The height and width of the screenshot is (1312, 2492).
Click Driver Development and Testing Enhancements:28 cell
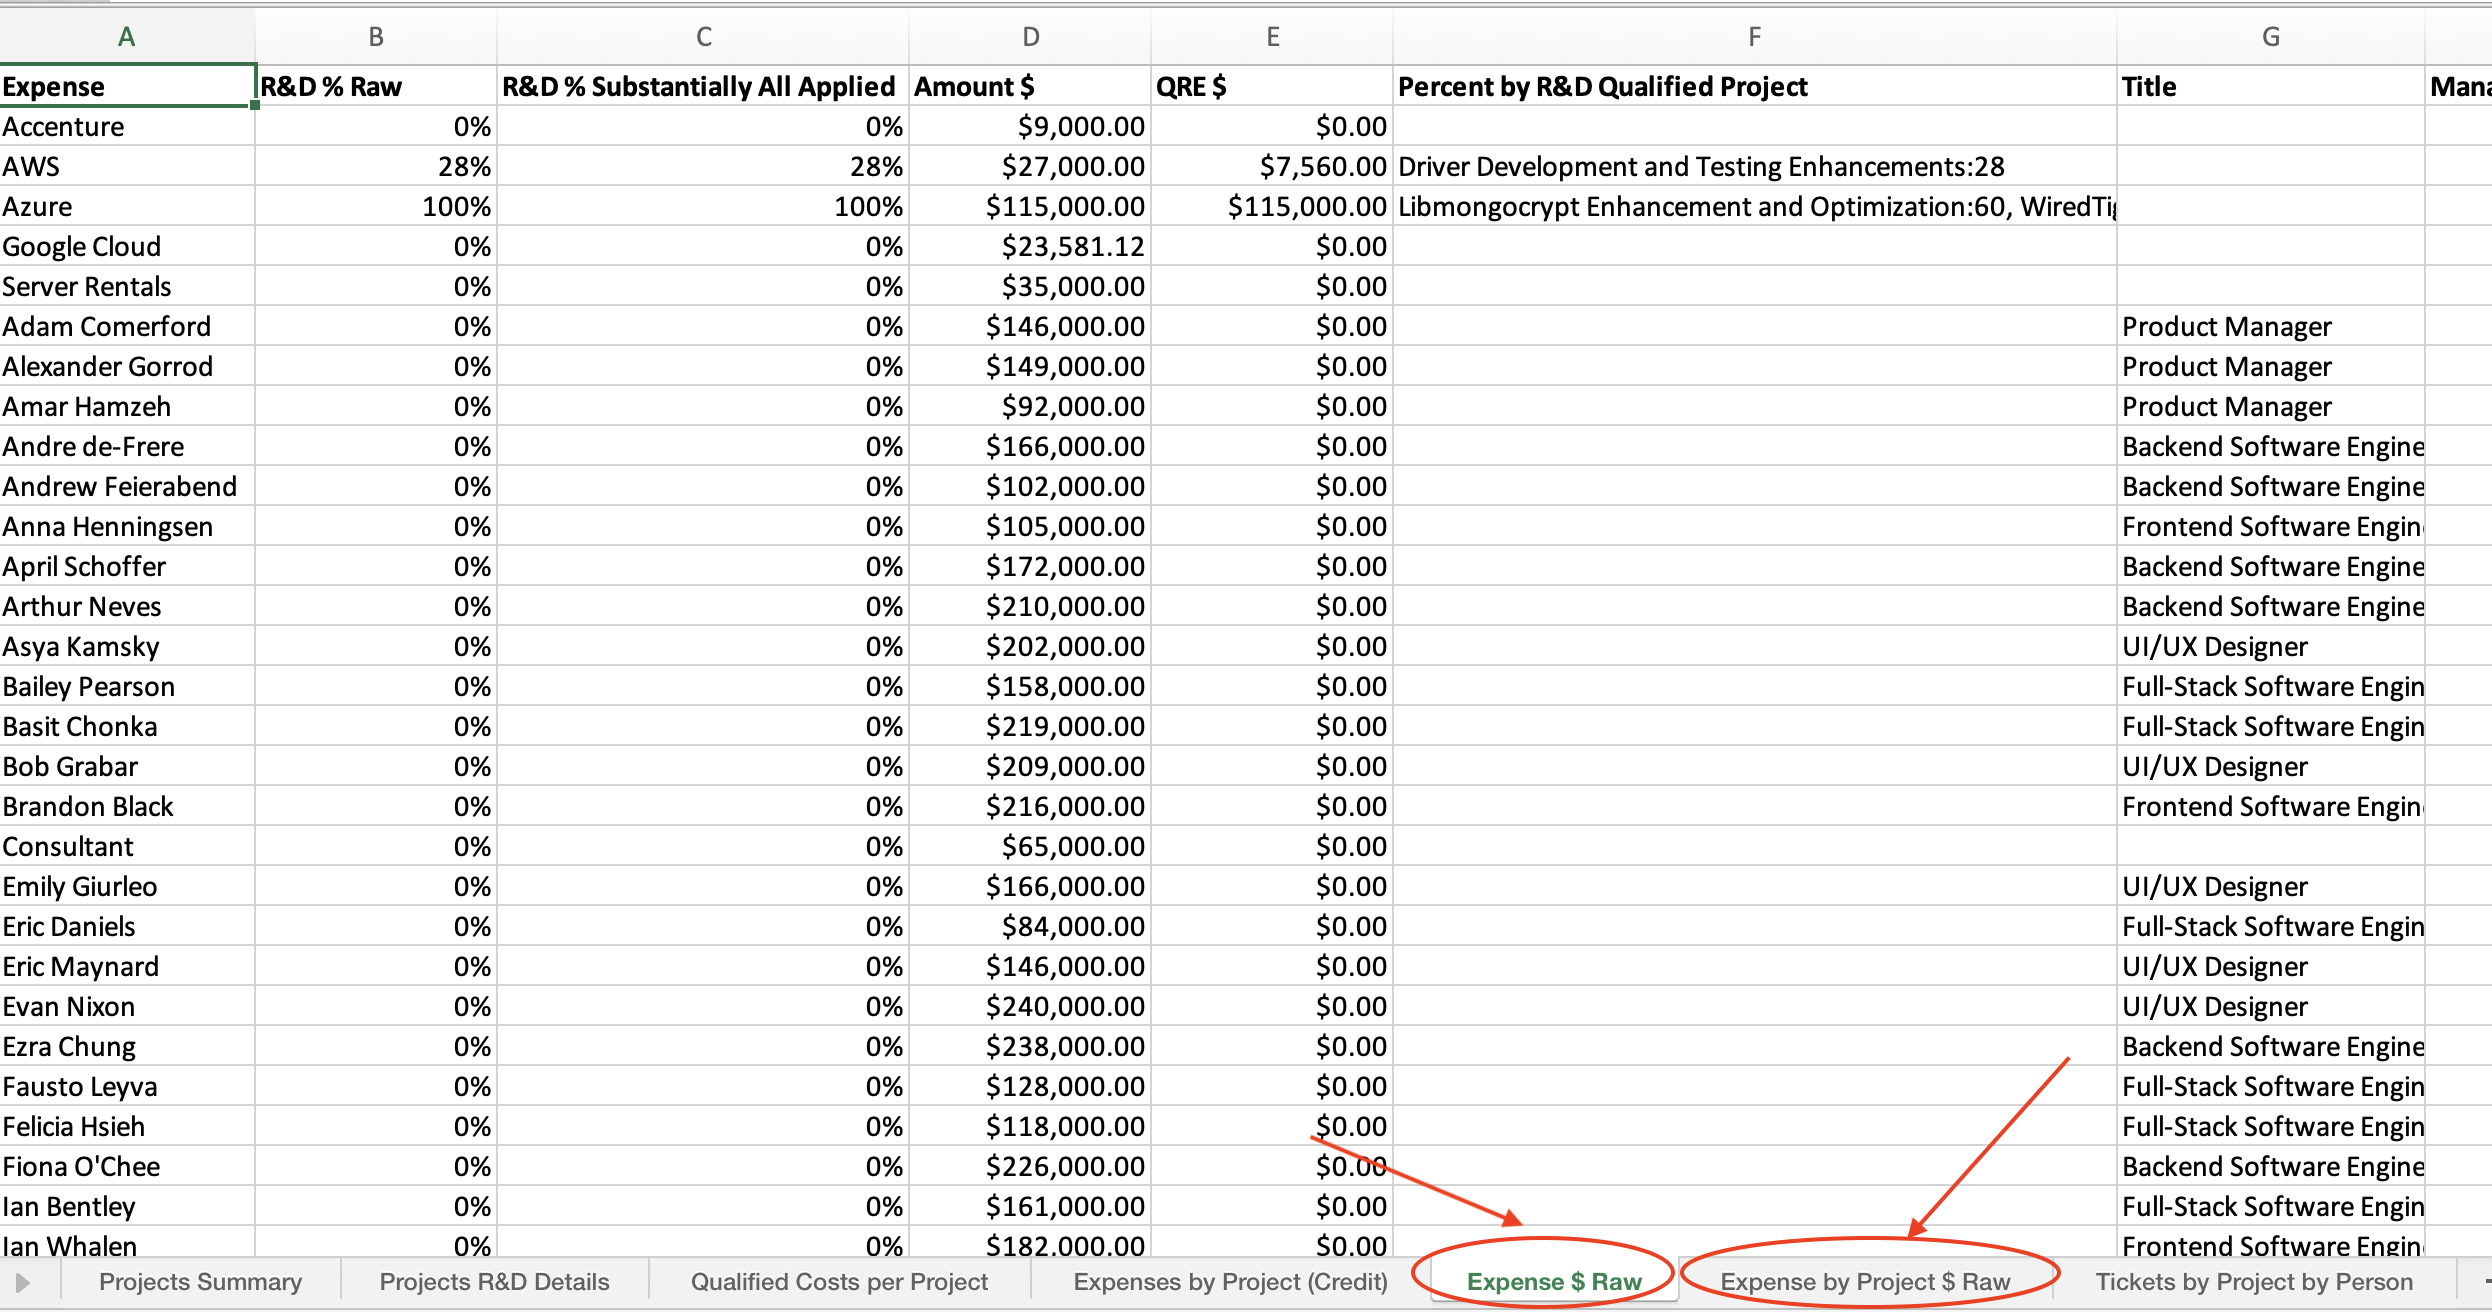[x=1754, y=166]
